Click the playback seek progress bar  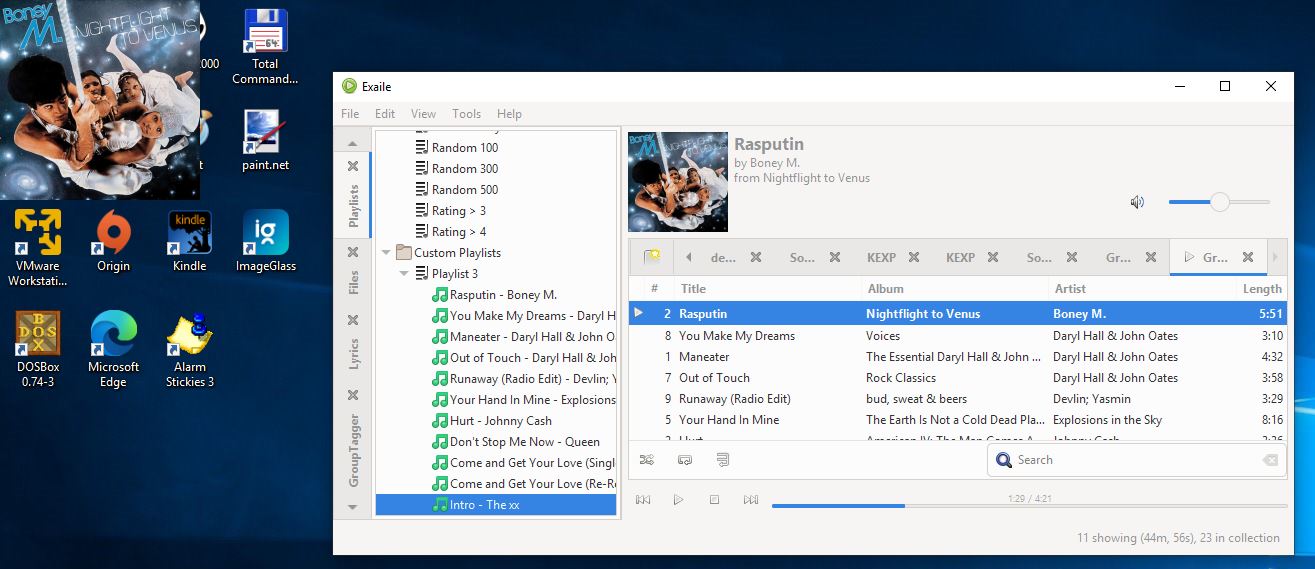coord(1029,506)
